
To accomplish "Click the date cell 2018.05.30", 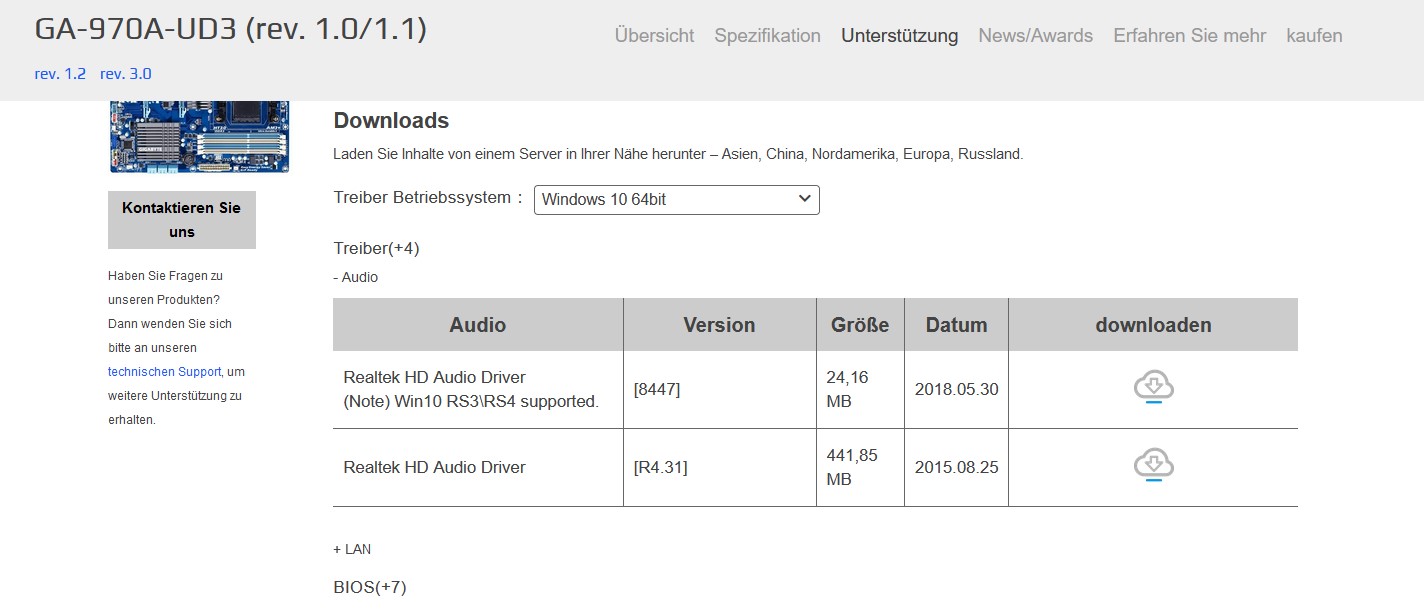I will pos(956,390).
